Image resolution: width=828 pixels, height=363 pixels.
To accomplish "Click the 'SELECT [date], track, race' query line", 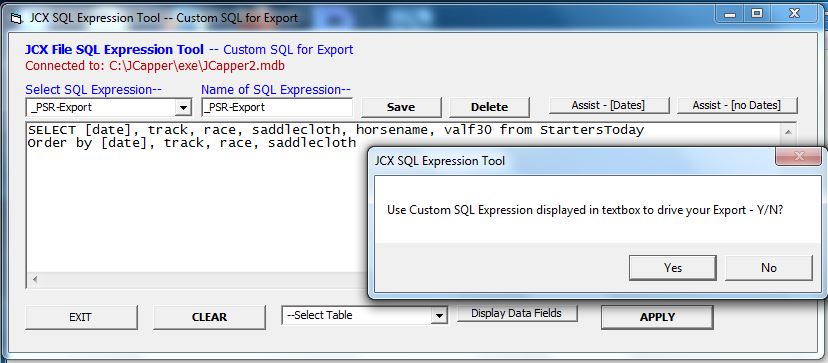I will pyautogui.click(x=336, y=130).
